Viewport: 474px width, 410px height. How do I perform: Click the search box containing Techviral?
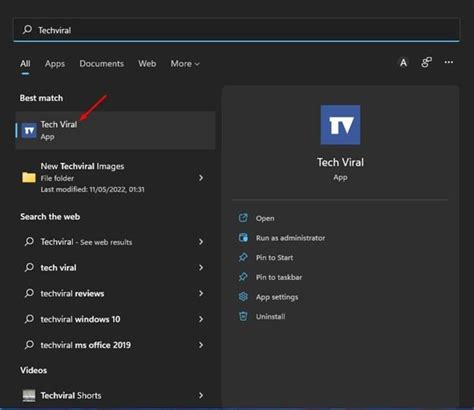point(236,30)
